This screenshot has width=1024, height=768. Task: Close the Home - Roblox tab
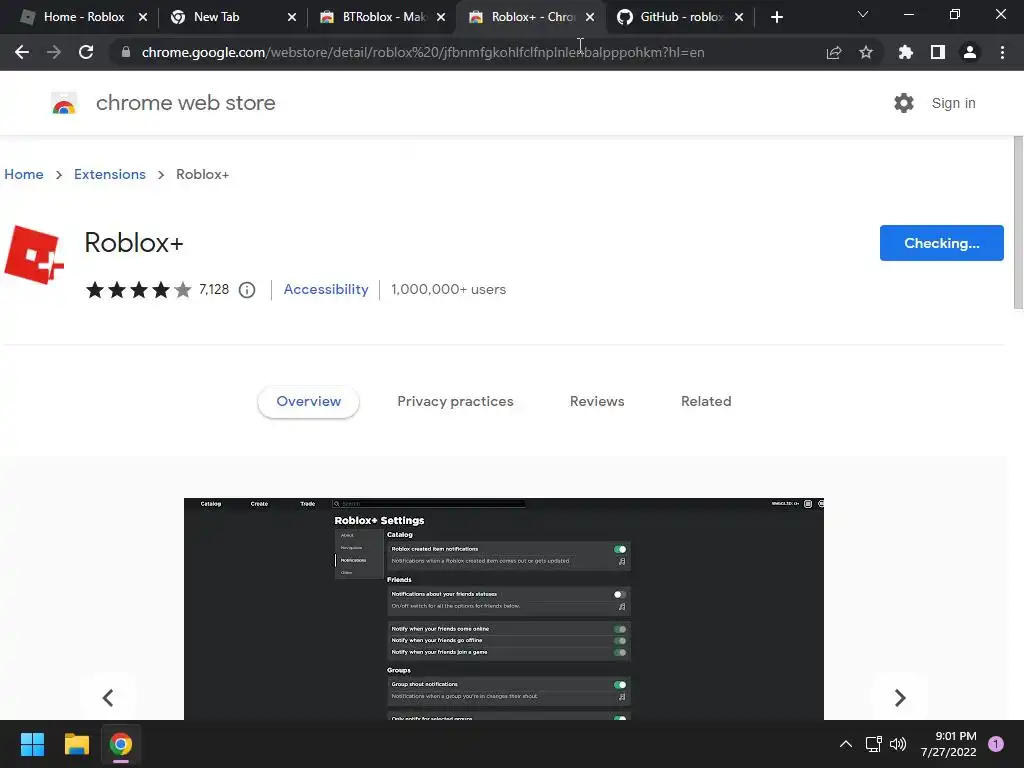pos(142,17)
